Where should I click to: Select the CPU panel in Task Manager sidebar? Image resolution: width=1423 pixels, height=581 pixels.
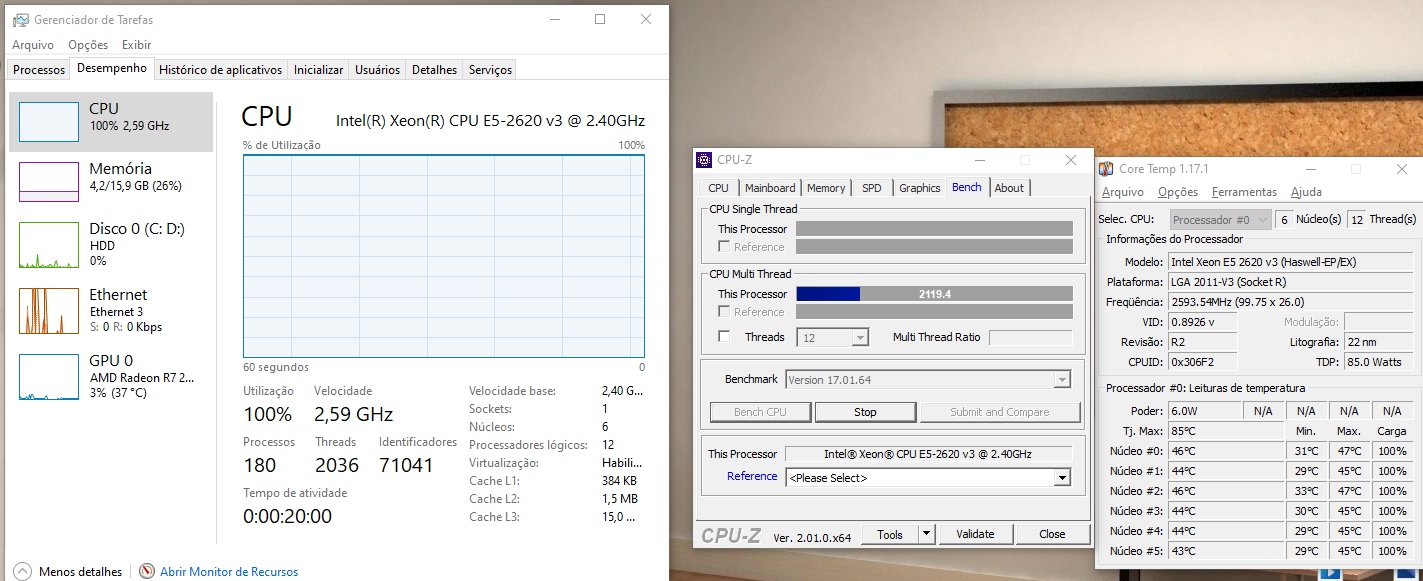pos(111,122)
